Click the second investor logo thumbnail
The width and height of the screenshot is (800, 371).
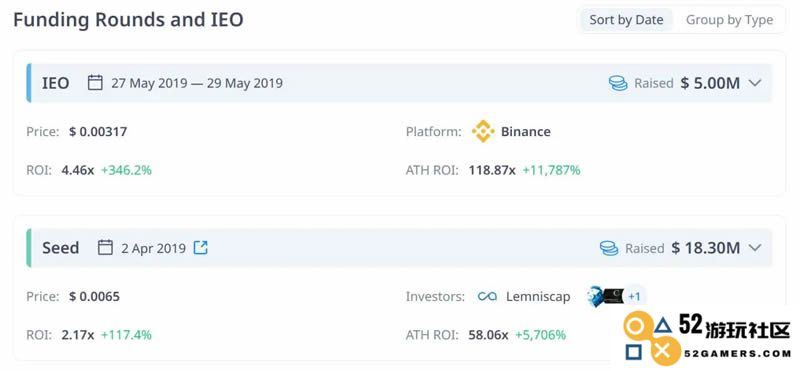point(606,296)
